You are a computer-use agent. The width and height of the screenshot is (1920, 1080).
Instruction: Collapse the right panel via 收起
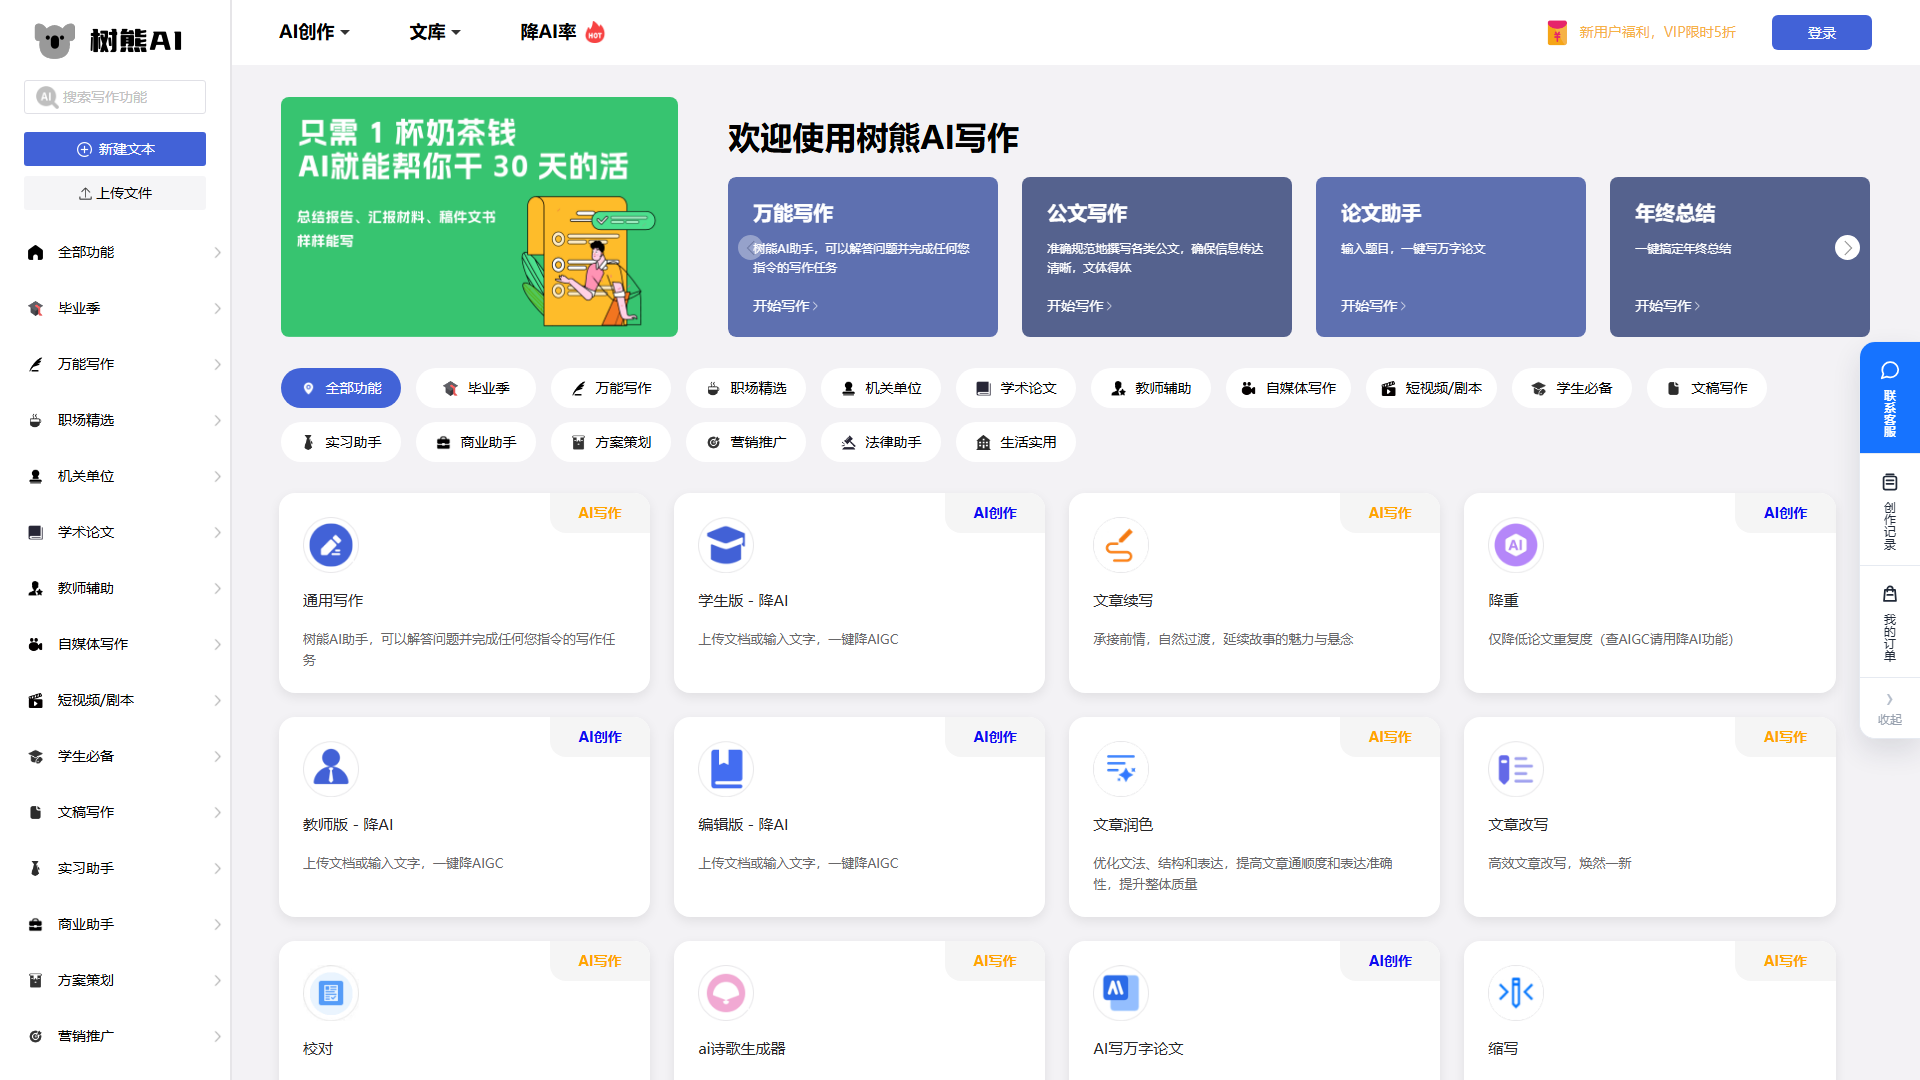[x=1890, y=709]
